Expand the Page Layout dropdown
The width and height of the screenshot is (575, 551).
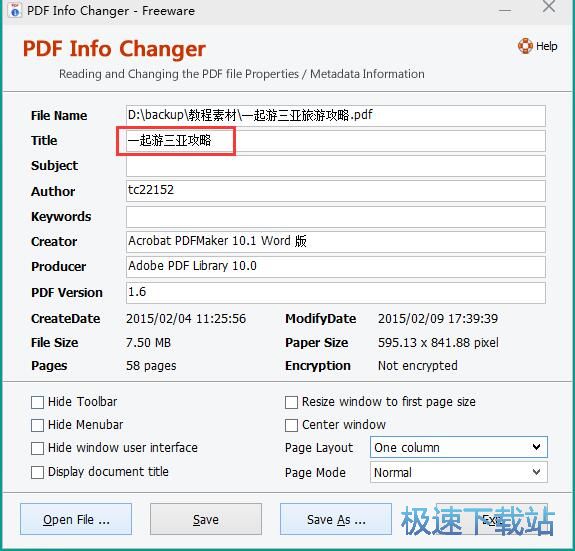(459, 447)
